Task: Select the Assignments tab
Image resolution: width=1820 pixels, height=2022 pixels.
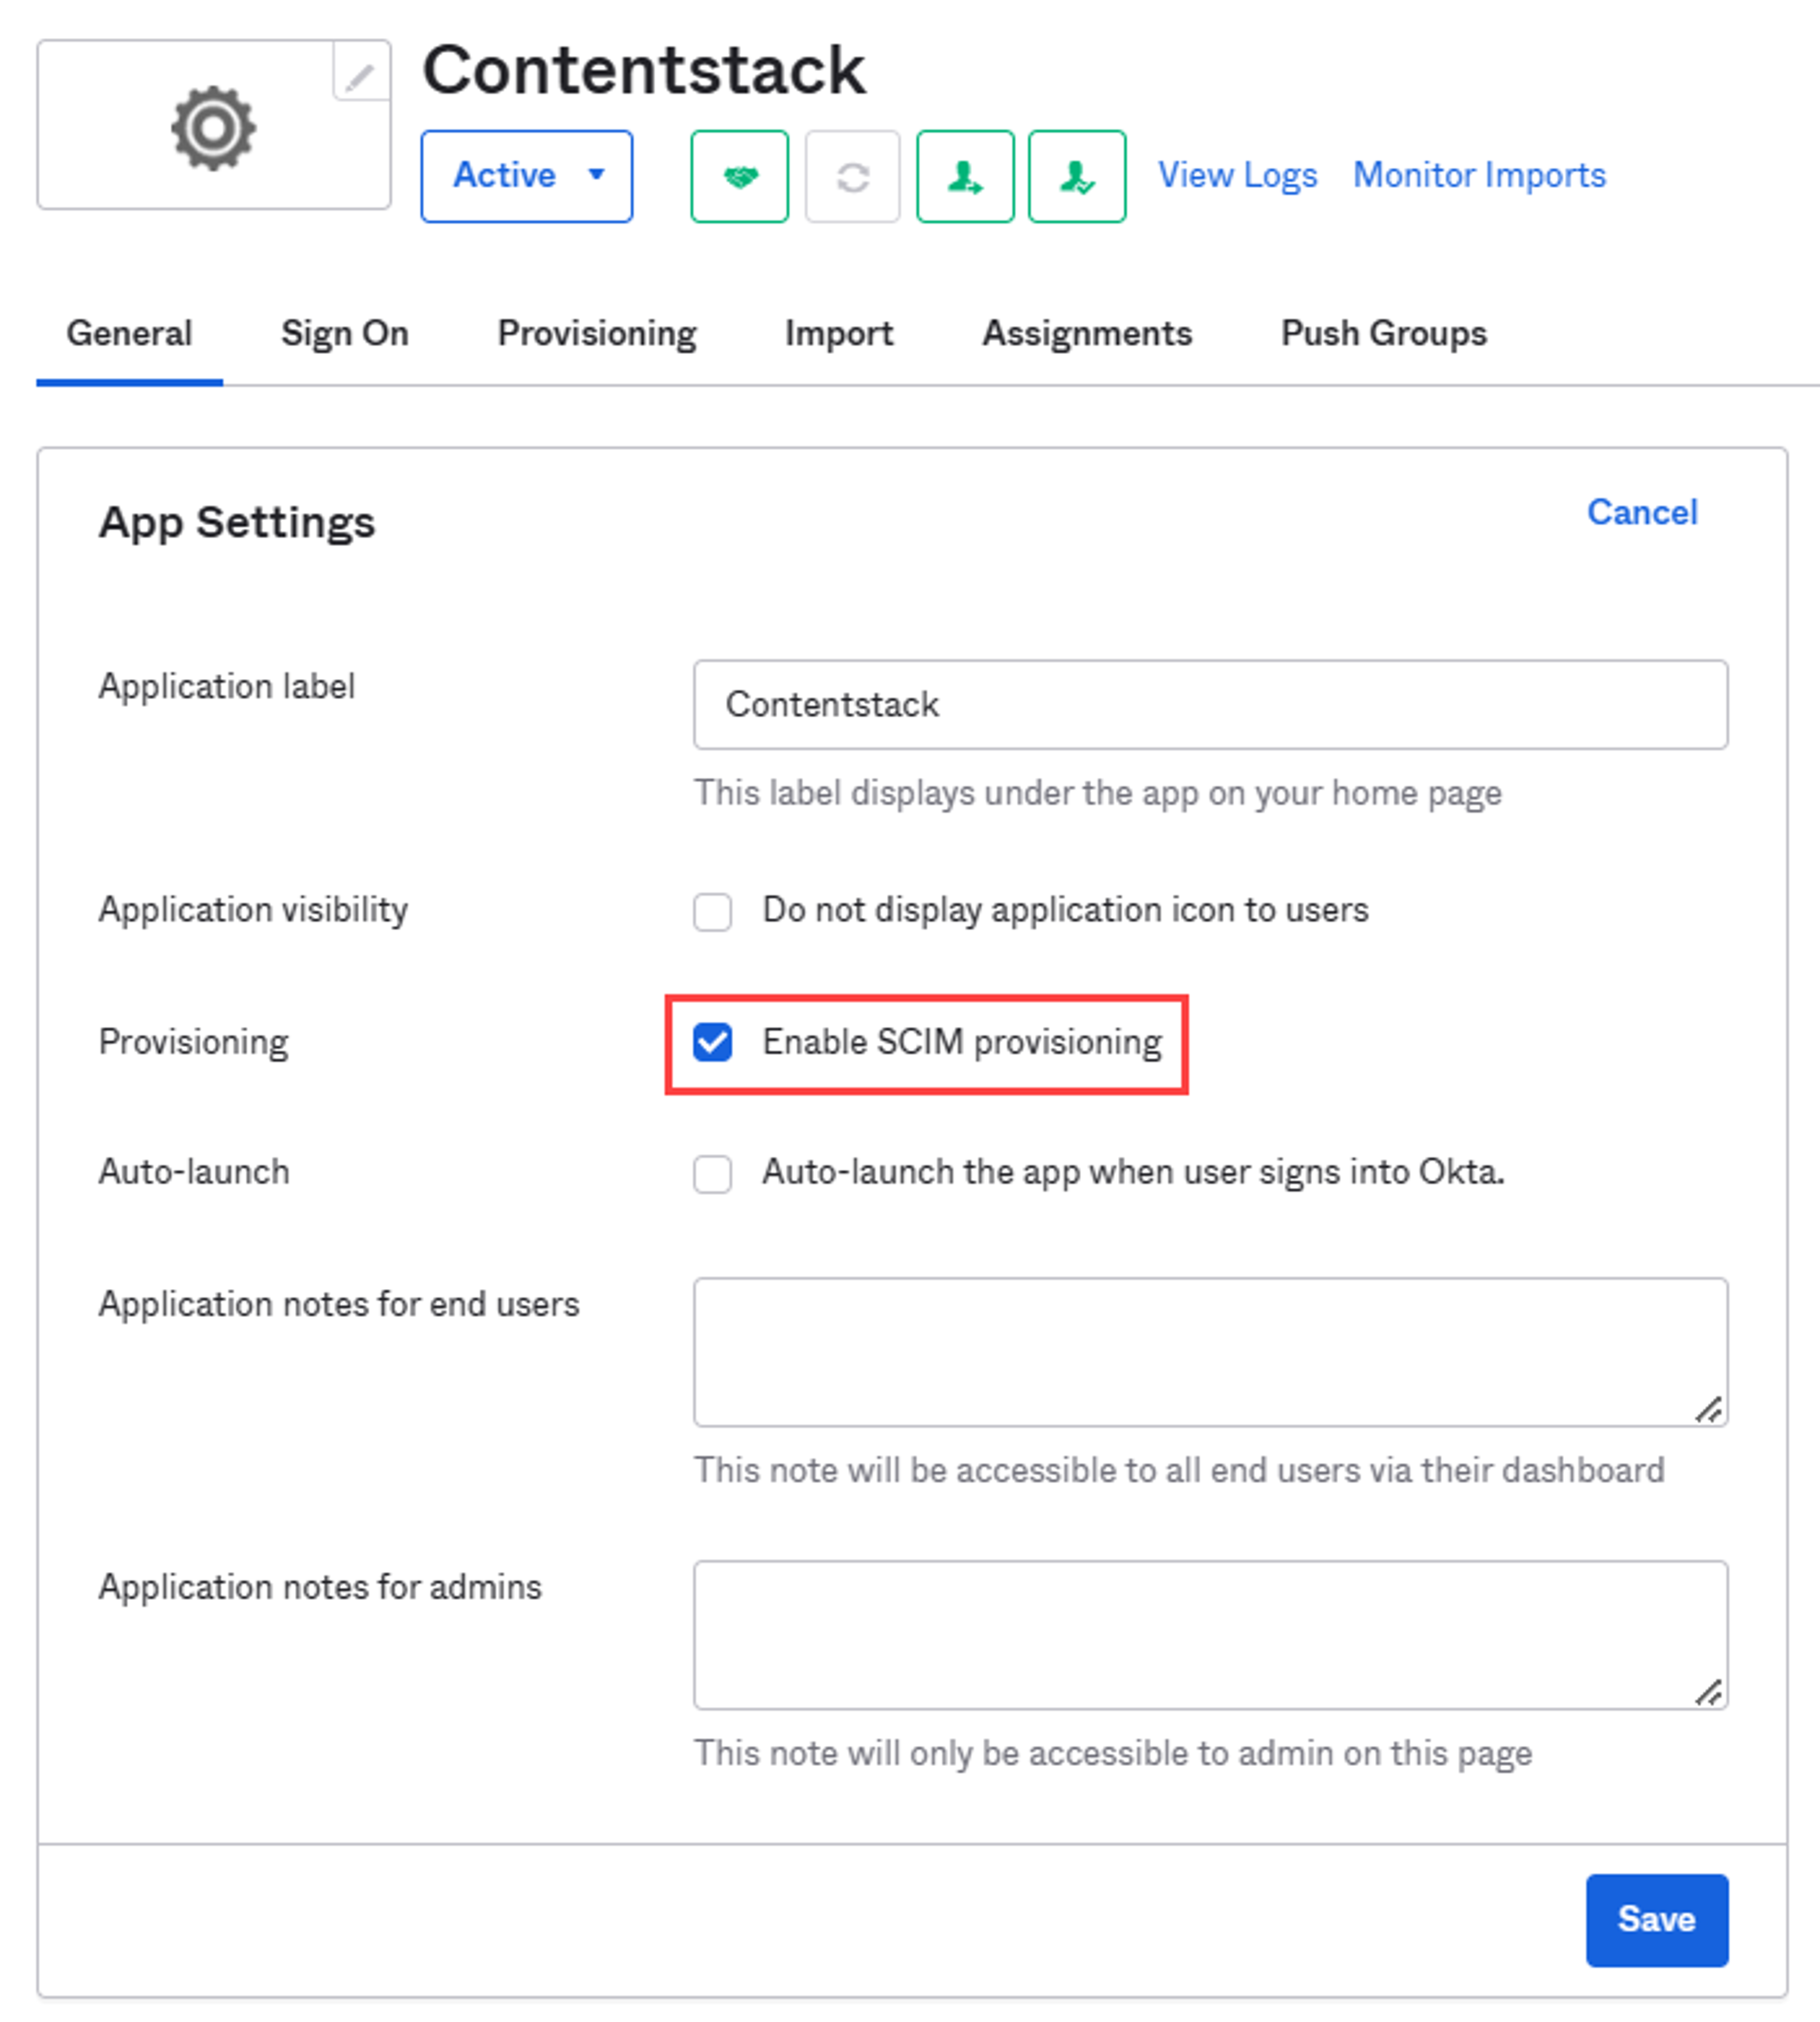Action: [1087, 333]
